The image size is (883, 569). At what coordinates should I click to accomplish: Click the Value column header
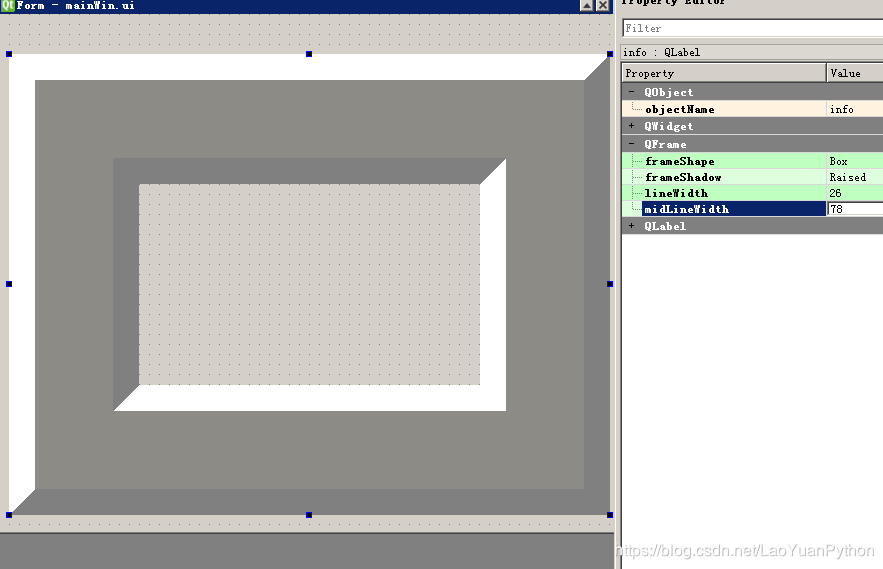click(x=855, y=73)
